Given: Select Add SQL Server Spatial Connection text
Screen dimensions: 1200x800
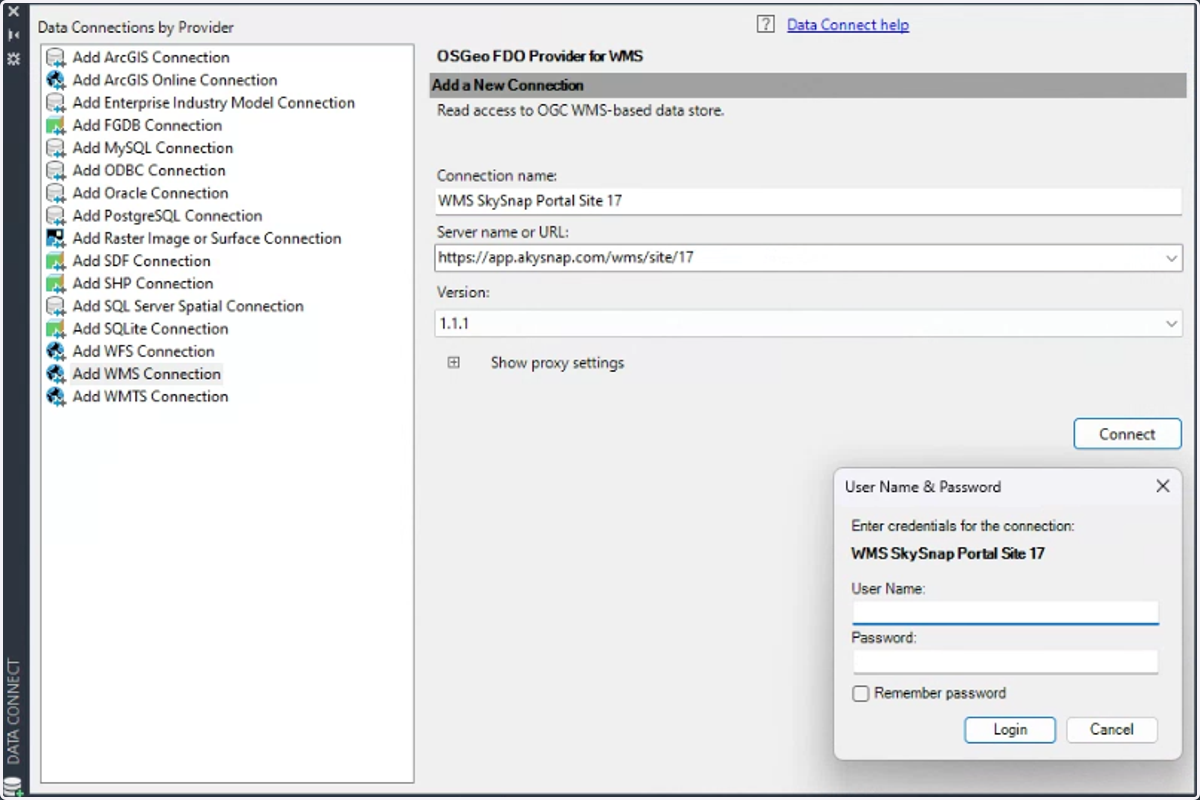Looking at the screenshot, I should tap(188, 306).
